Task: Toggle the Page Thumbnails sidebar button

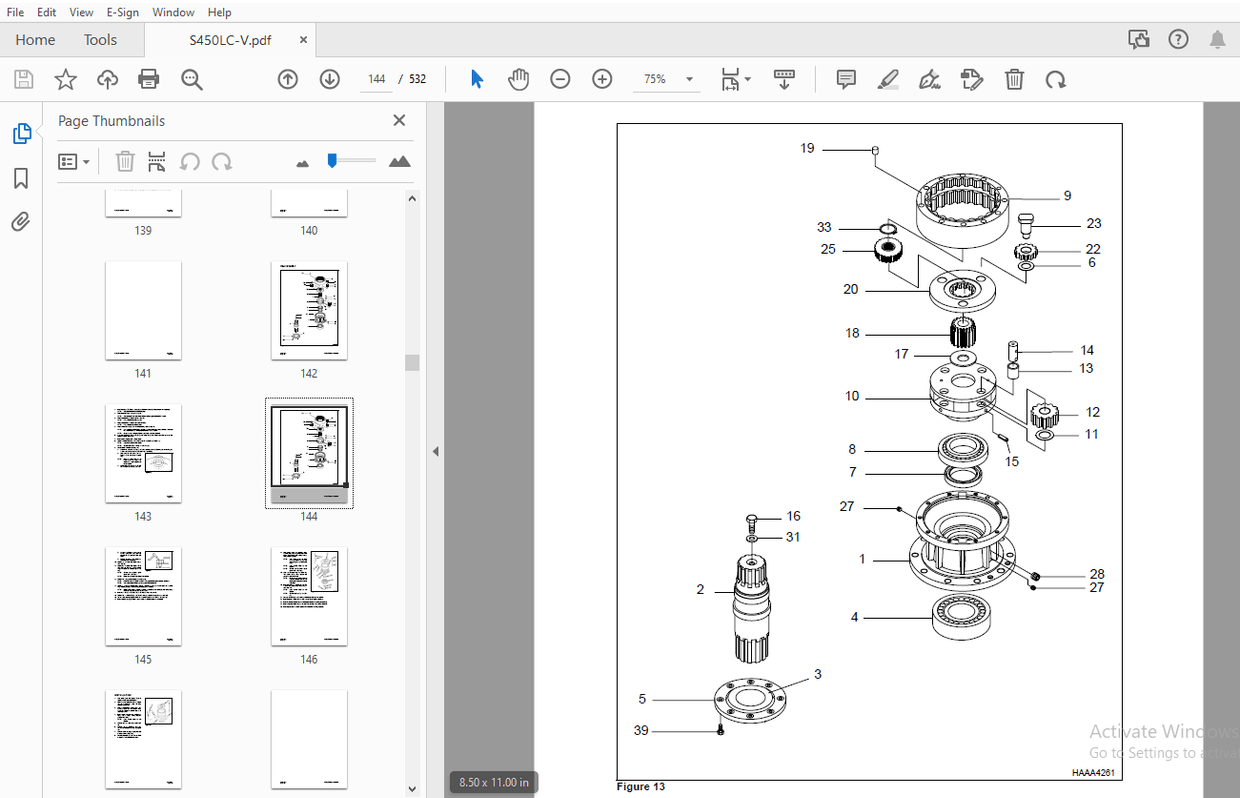Action: tap(20, 133)
